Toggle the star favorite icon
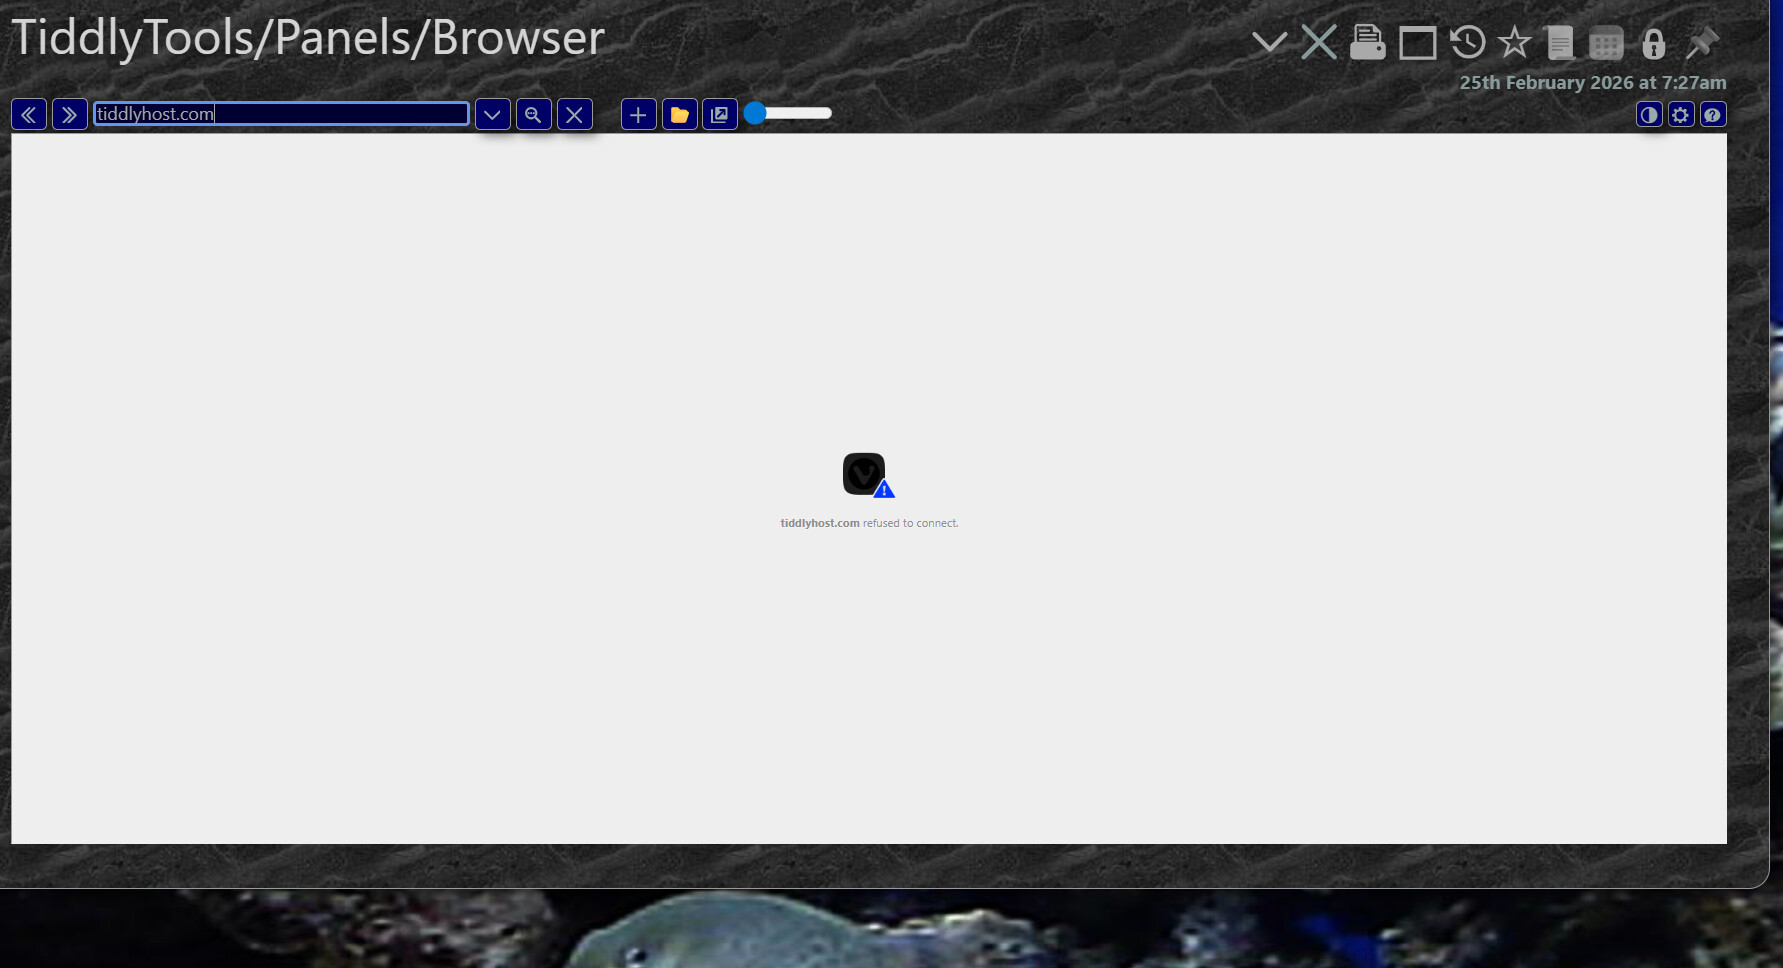Screen dimensions: 1783x968 click(x=1514, y=43)
